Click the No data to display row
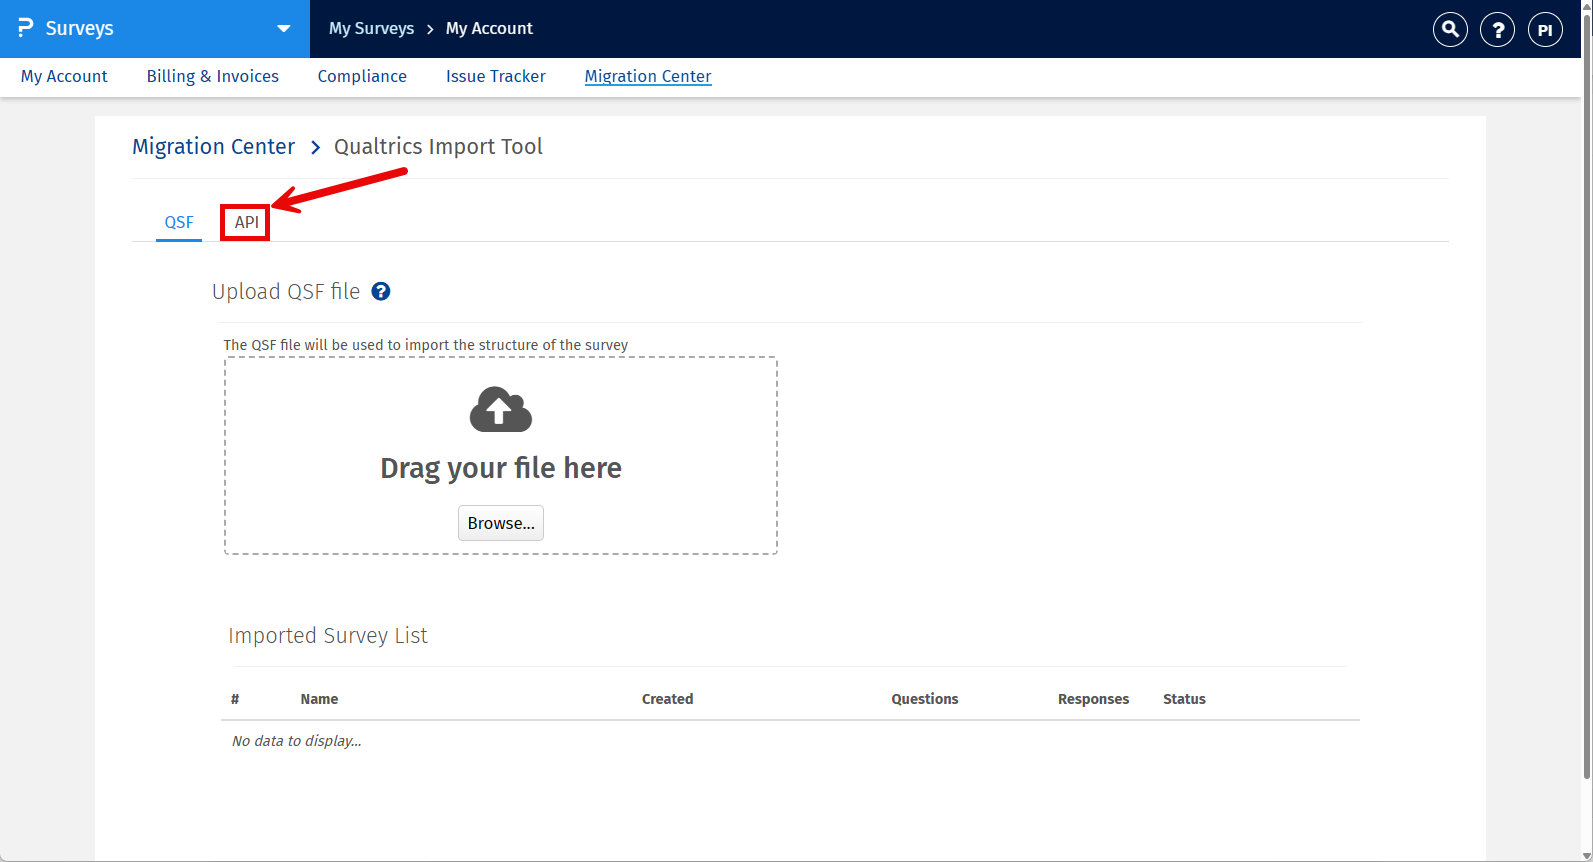Screen dimensions: 1593x862 790,741
